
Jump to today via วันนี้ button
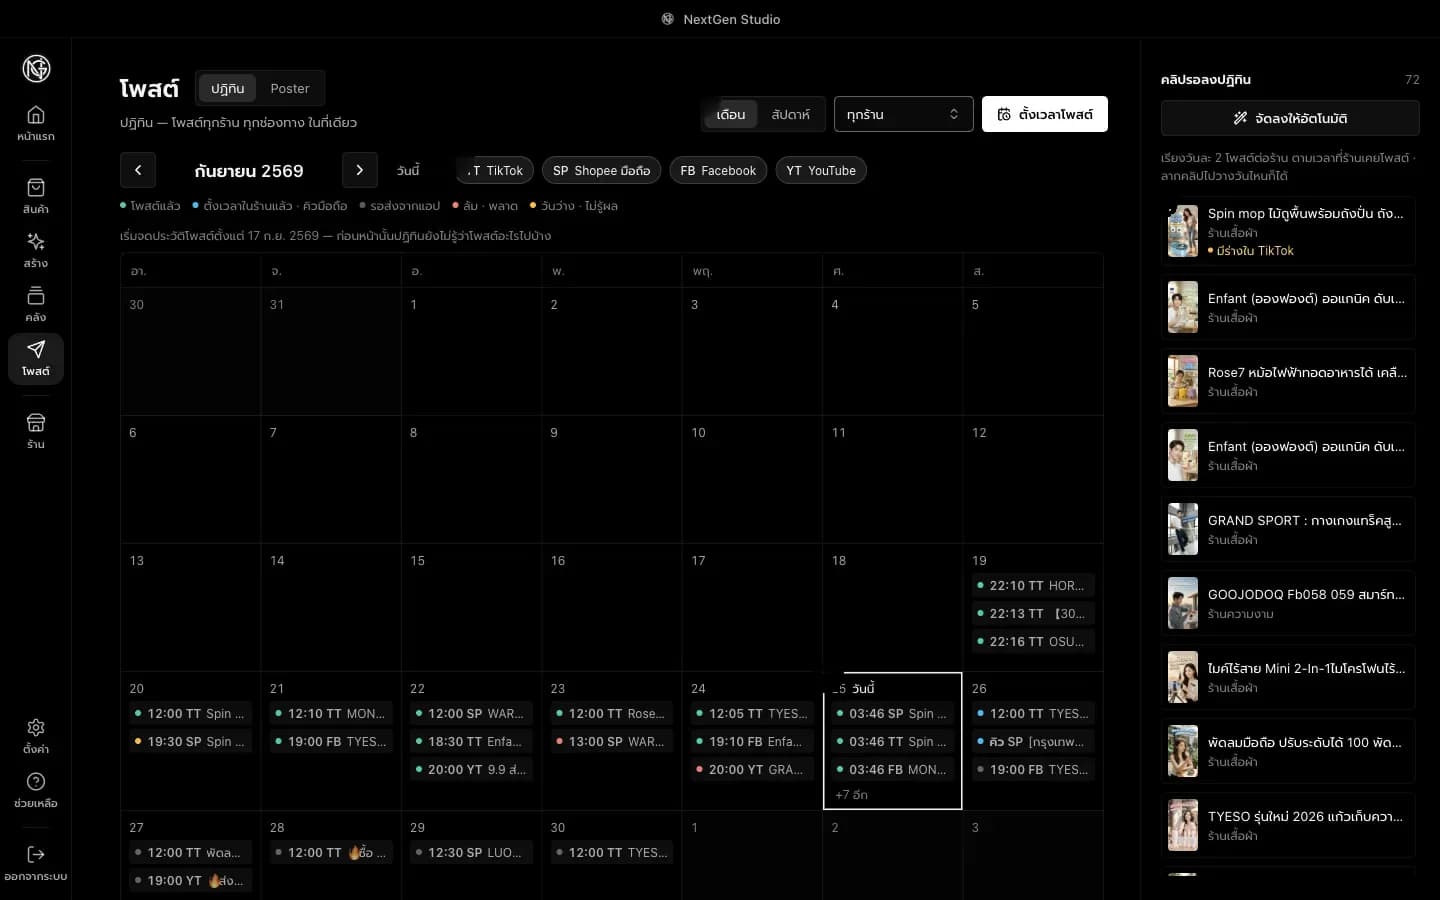[408, 171]
